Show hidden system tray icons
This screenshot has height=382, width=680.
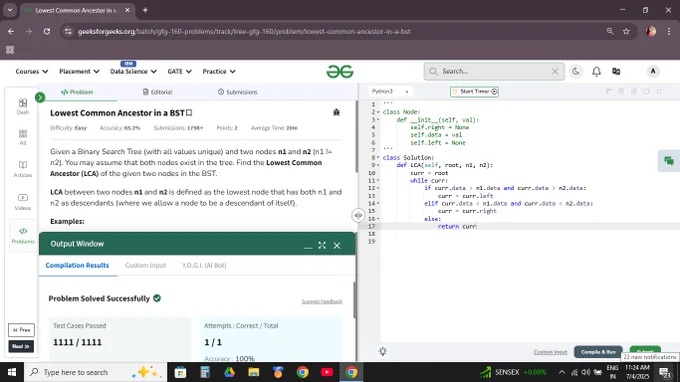pyautogui.click(x=562, y=372)
